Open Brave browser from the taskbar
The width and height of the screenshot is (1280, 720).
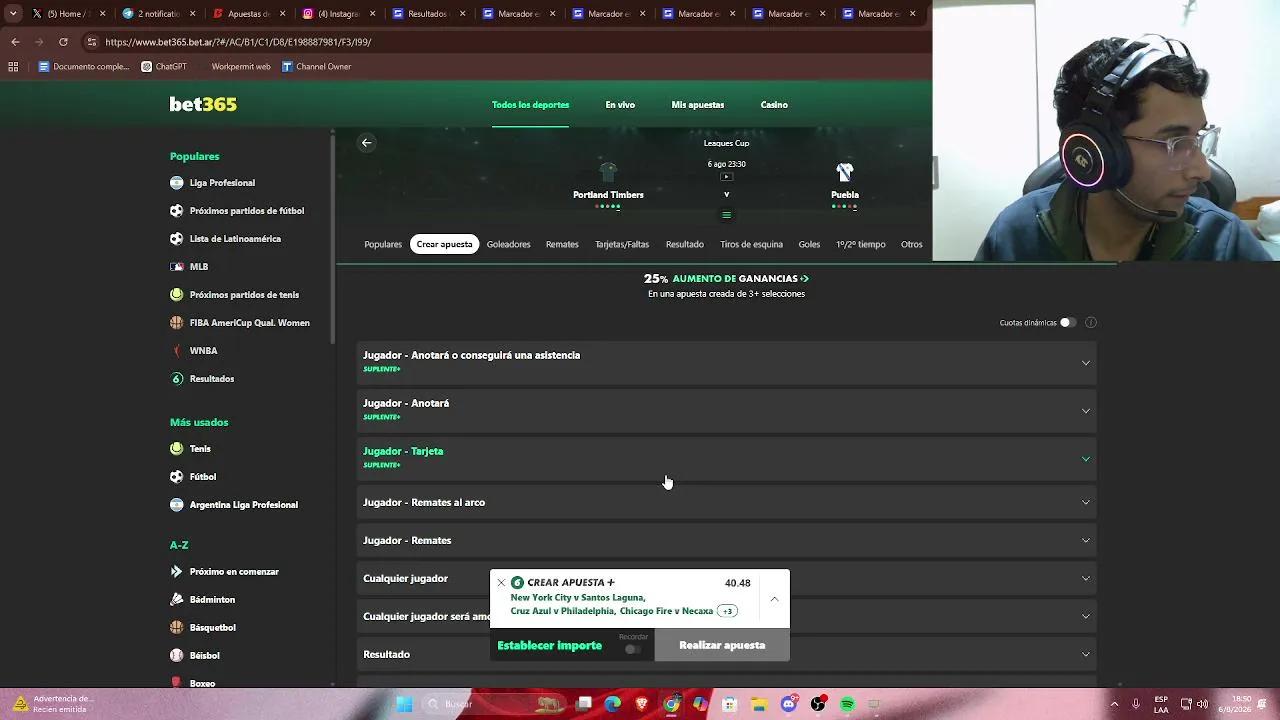pos(642,704)
